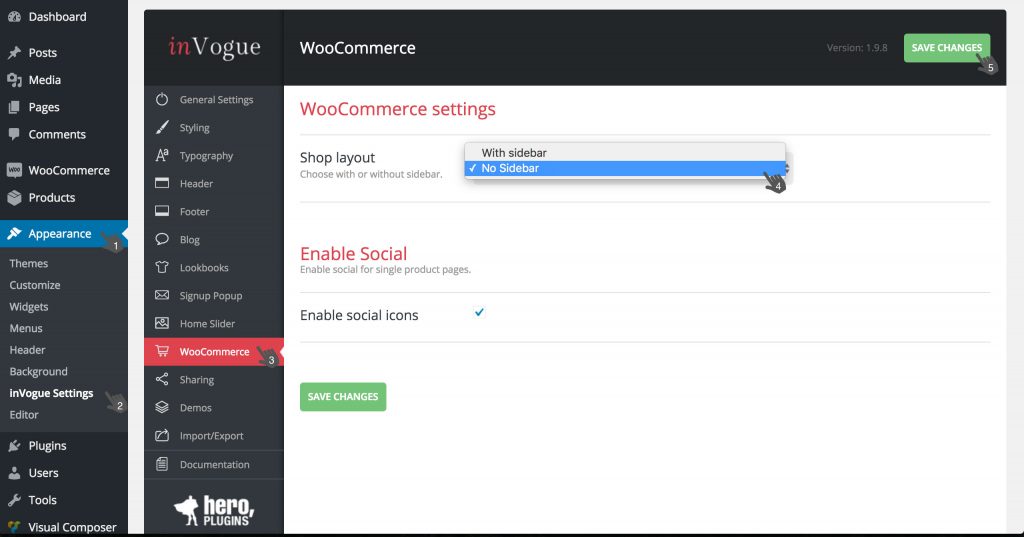Open Customize under Appearance
The image size is (1024, 537).
pos(35,285)
